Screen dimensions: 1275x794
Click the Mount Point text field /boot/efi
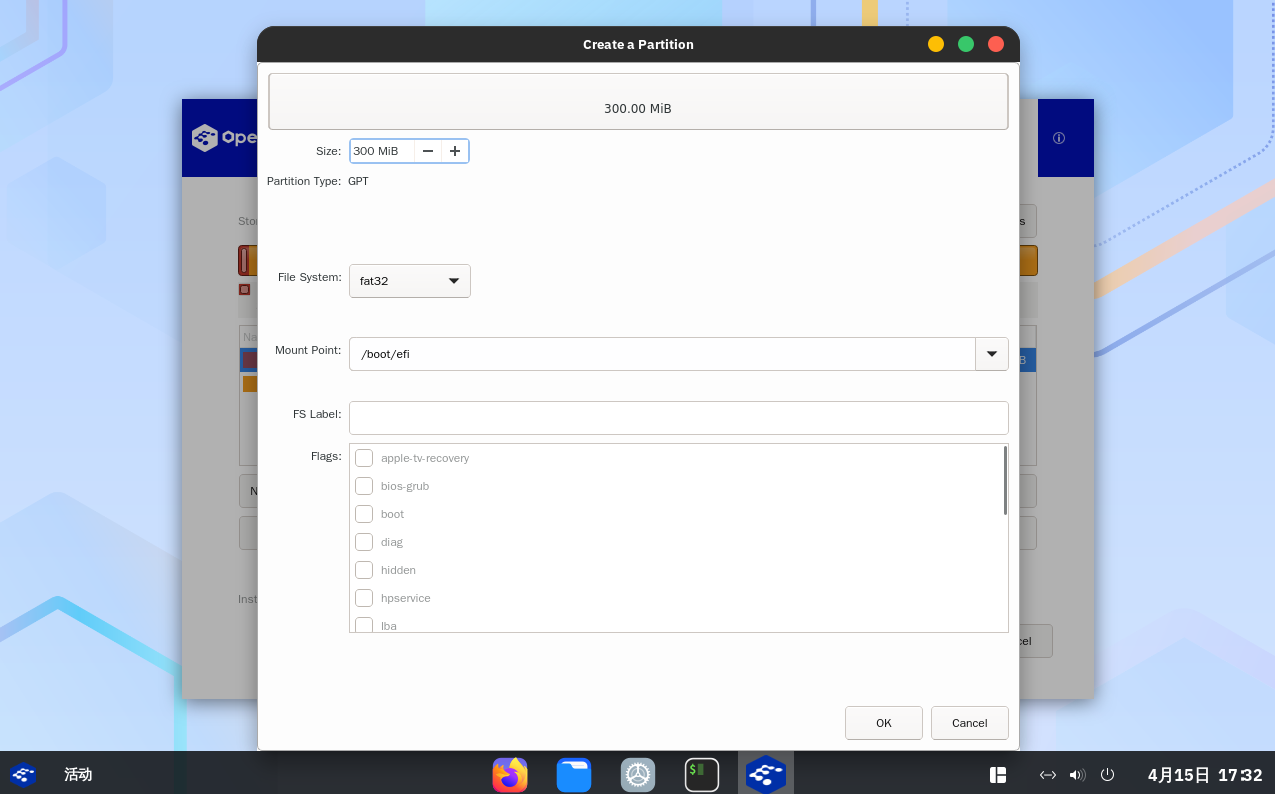[662, 354]
